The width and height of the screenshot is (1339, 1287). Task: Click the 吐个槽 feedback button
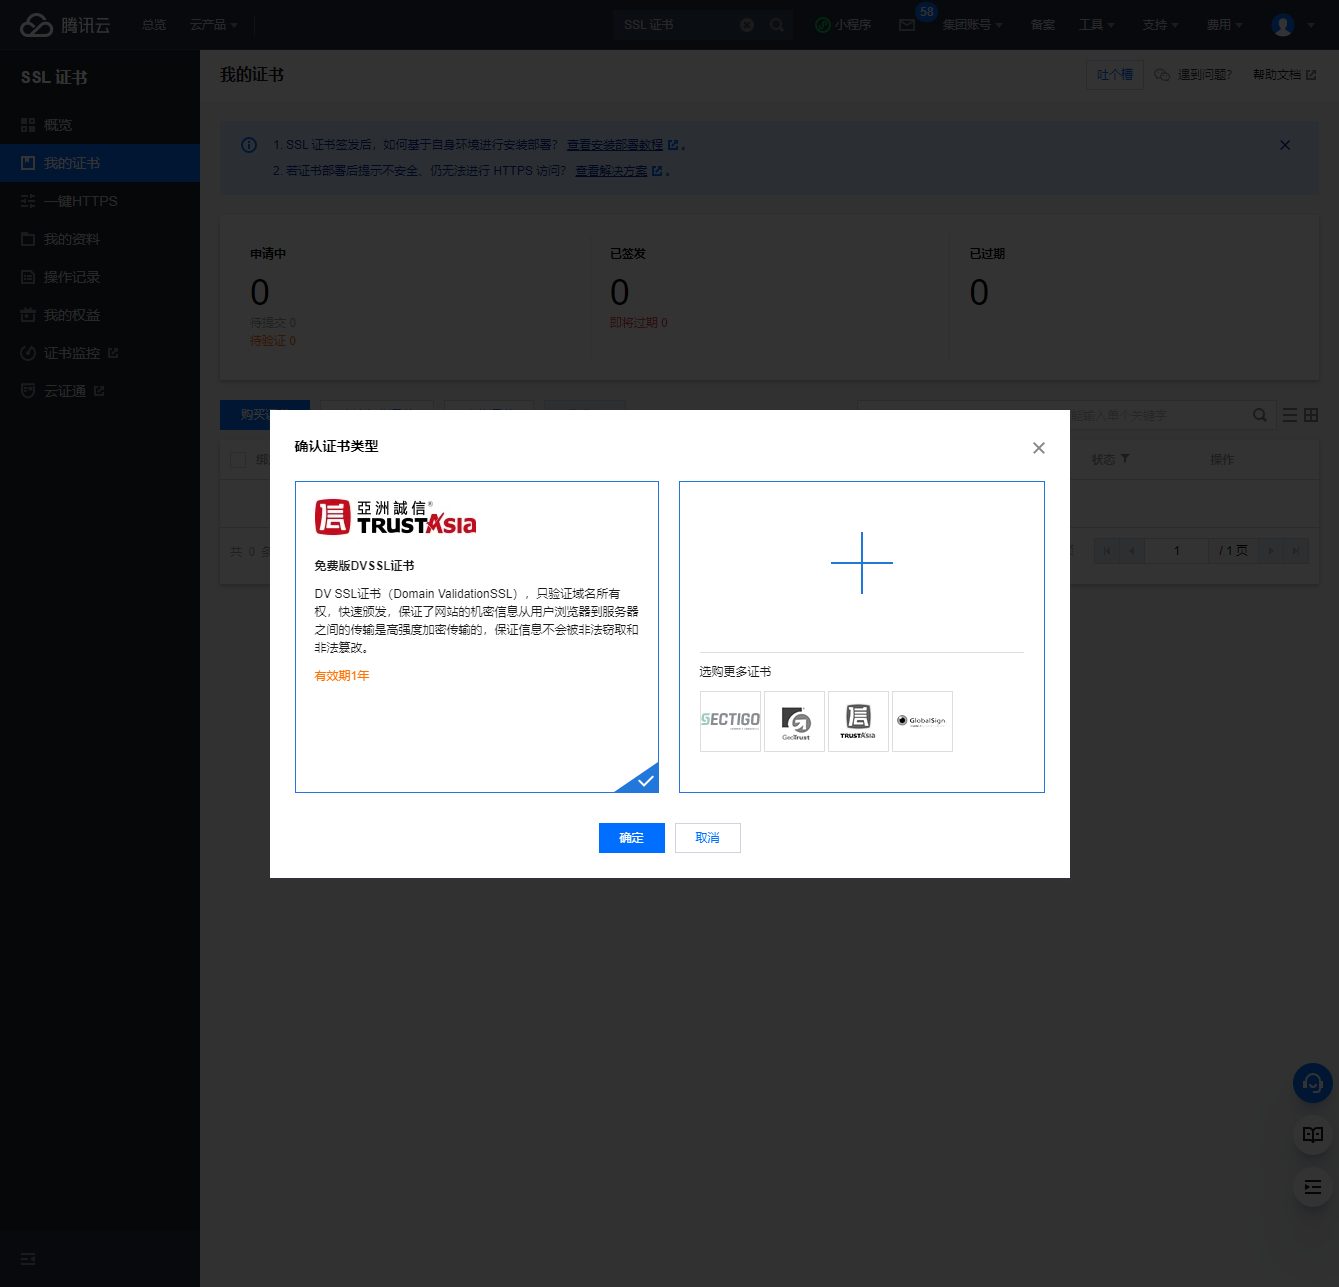(1115, 75)
